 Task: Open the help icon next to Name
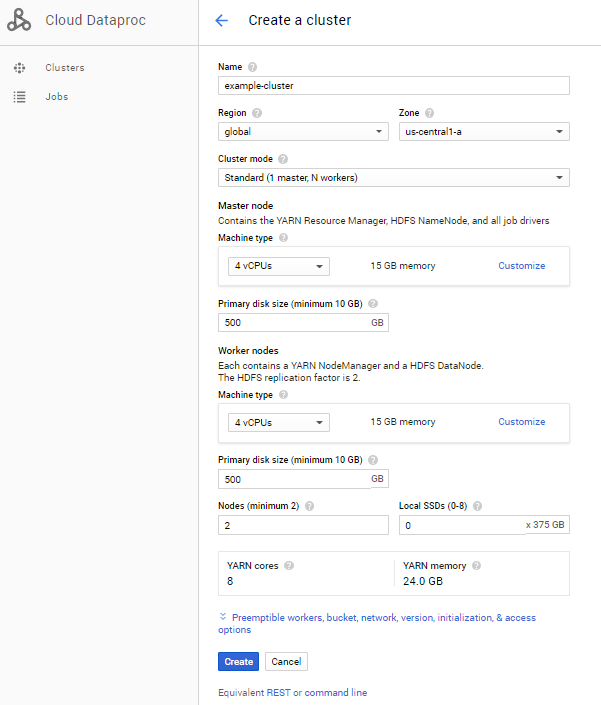[x=253, y=67]
